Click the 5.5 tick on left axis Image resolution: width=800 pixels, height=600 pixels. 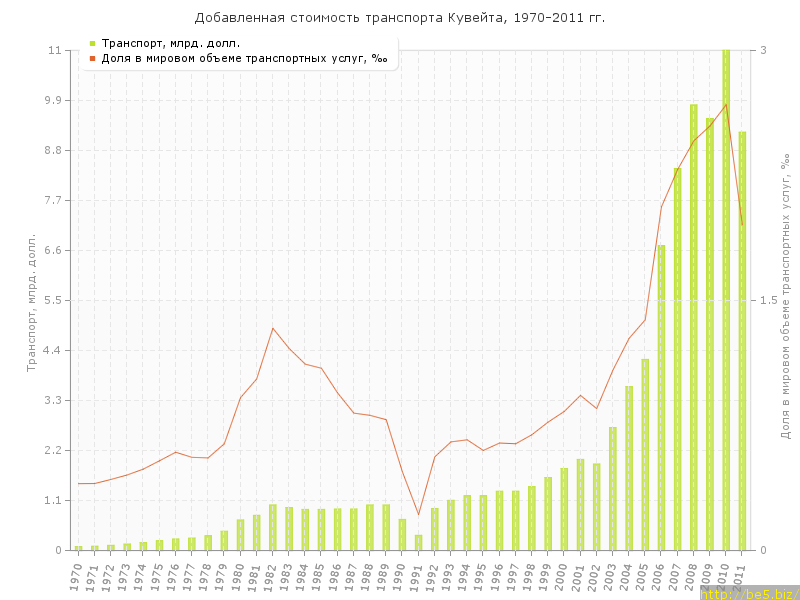pos(51,300)
